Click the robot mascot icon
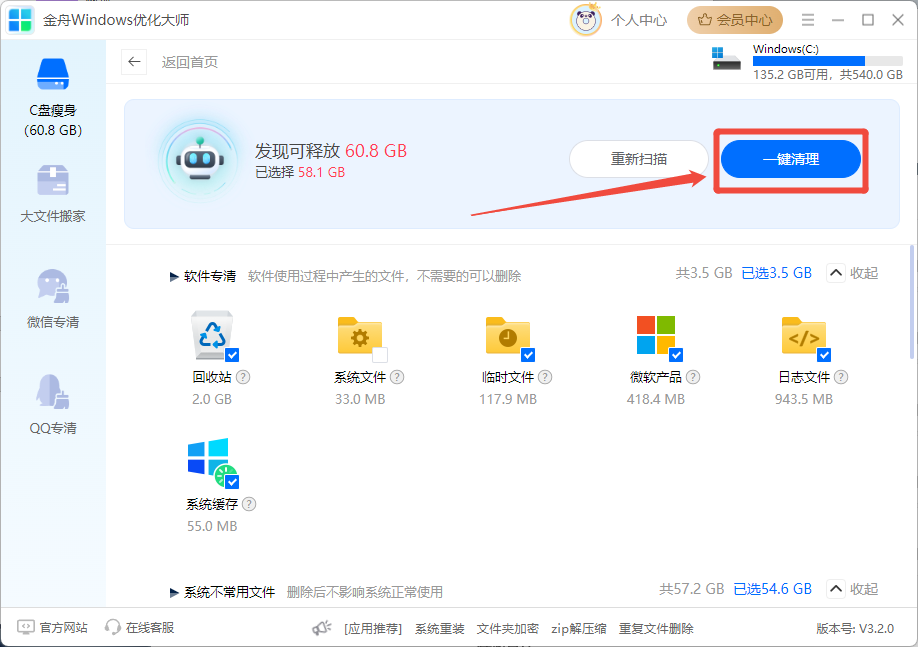The width and height of the screenshot is (918, 647). (200, 160)
